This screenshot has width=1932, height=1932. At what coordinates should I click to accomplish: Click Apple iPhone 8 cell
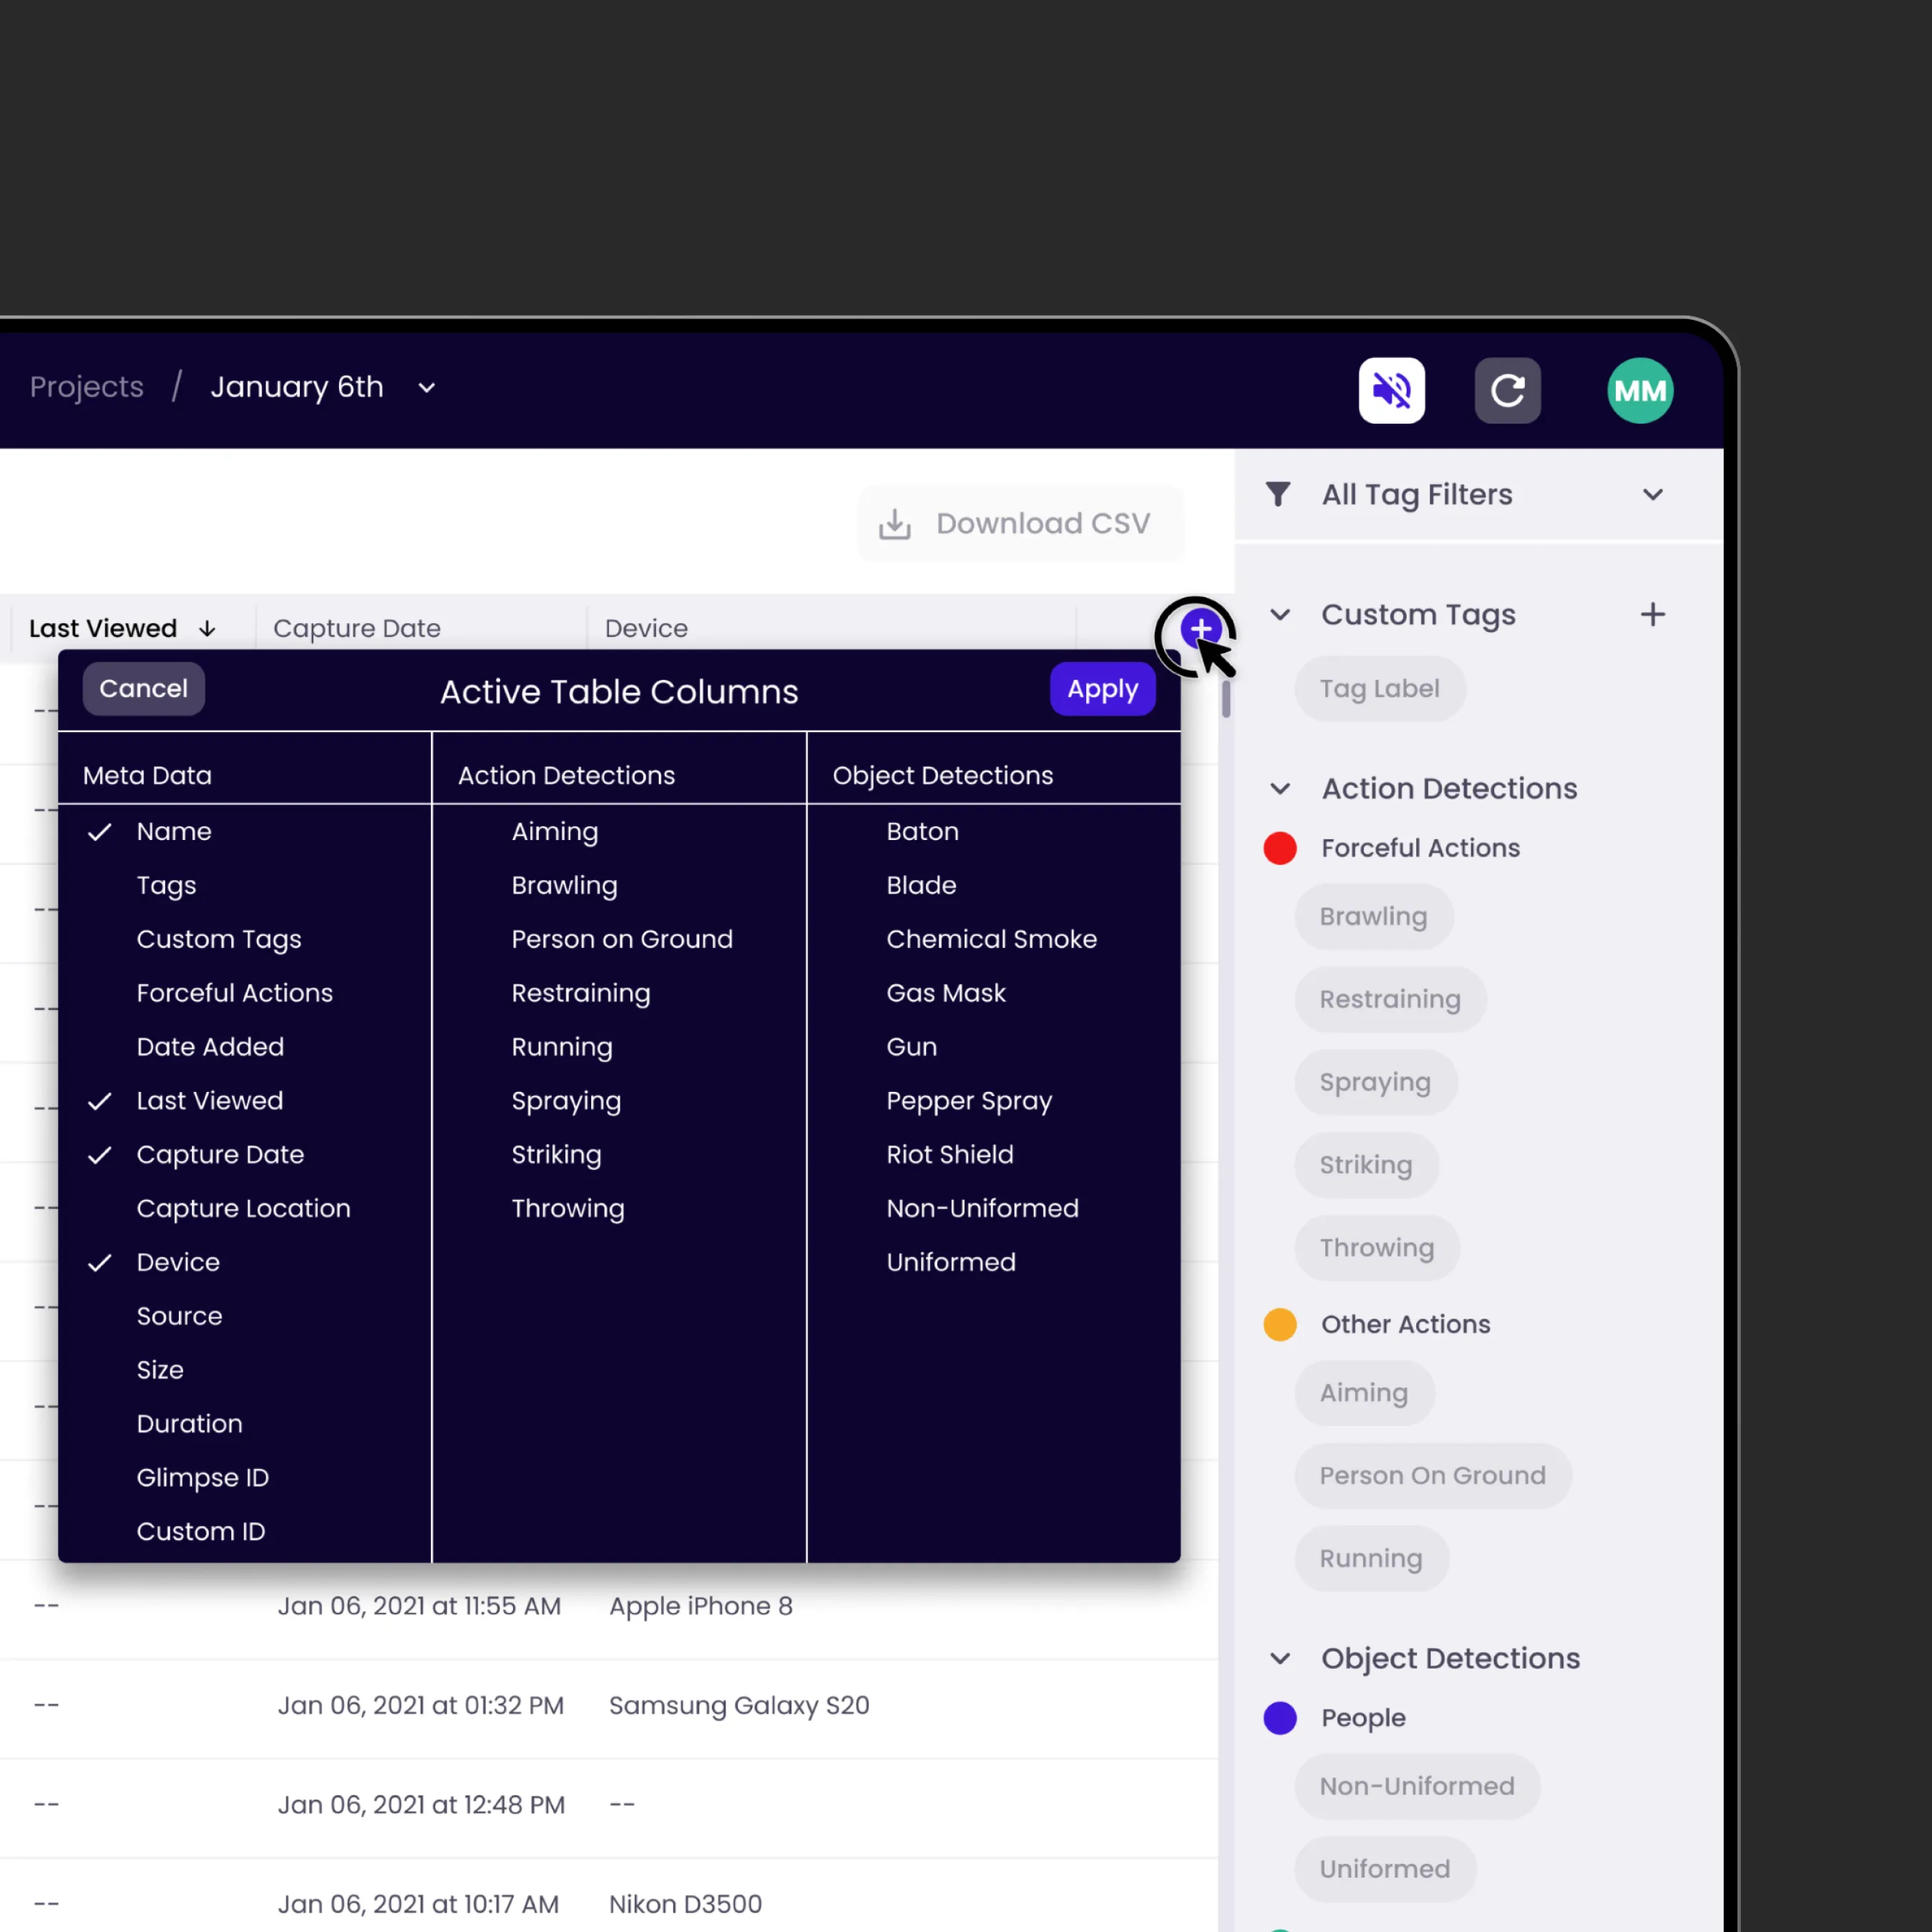tap(701, 1606)
